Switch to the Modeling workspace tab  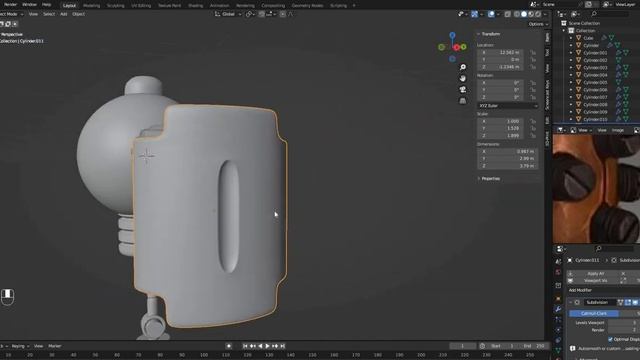[91, 6]
